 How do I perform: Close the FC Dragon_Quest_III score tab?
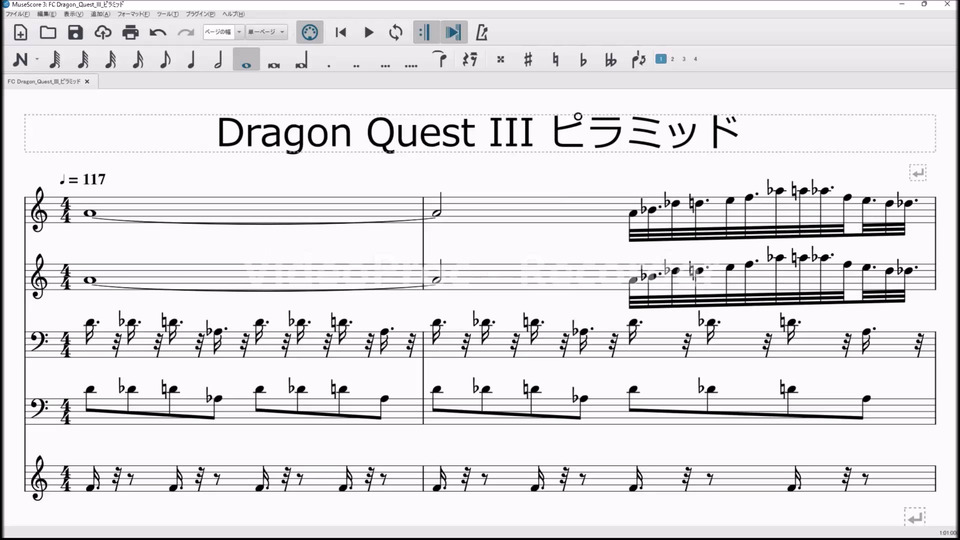(x=87, y=81)
